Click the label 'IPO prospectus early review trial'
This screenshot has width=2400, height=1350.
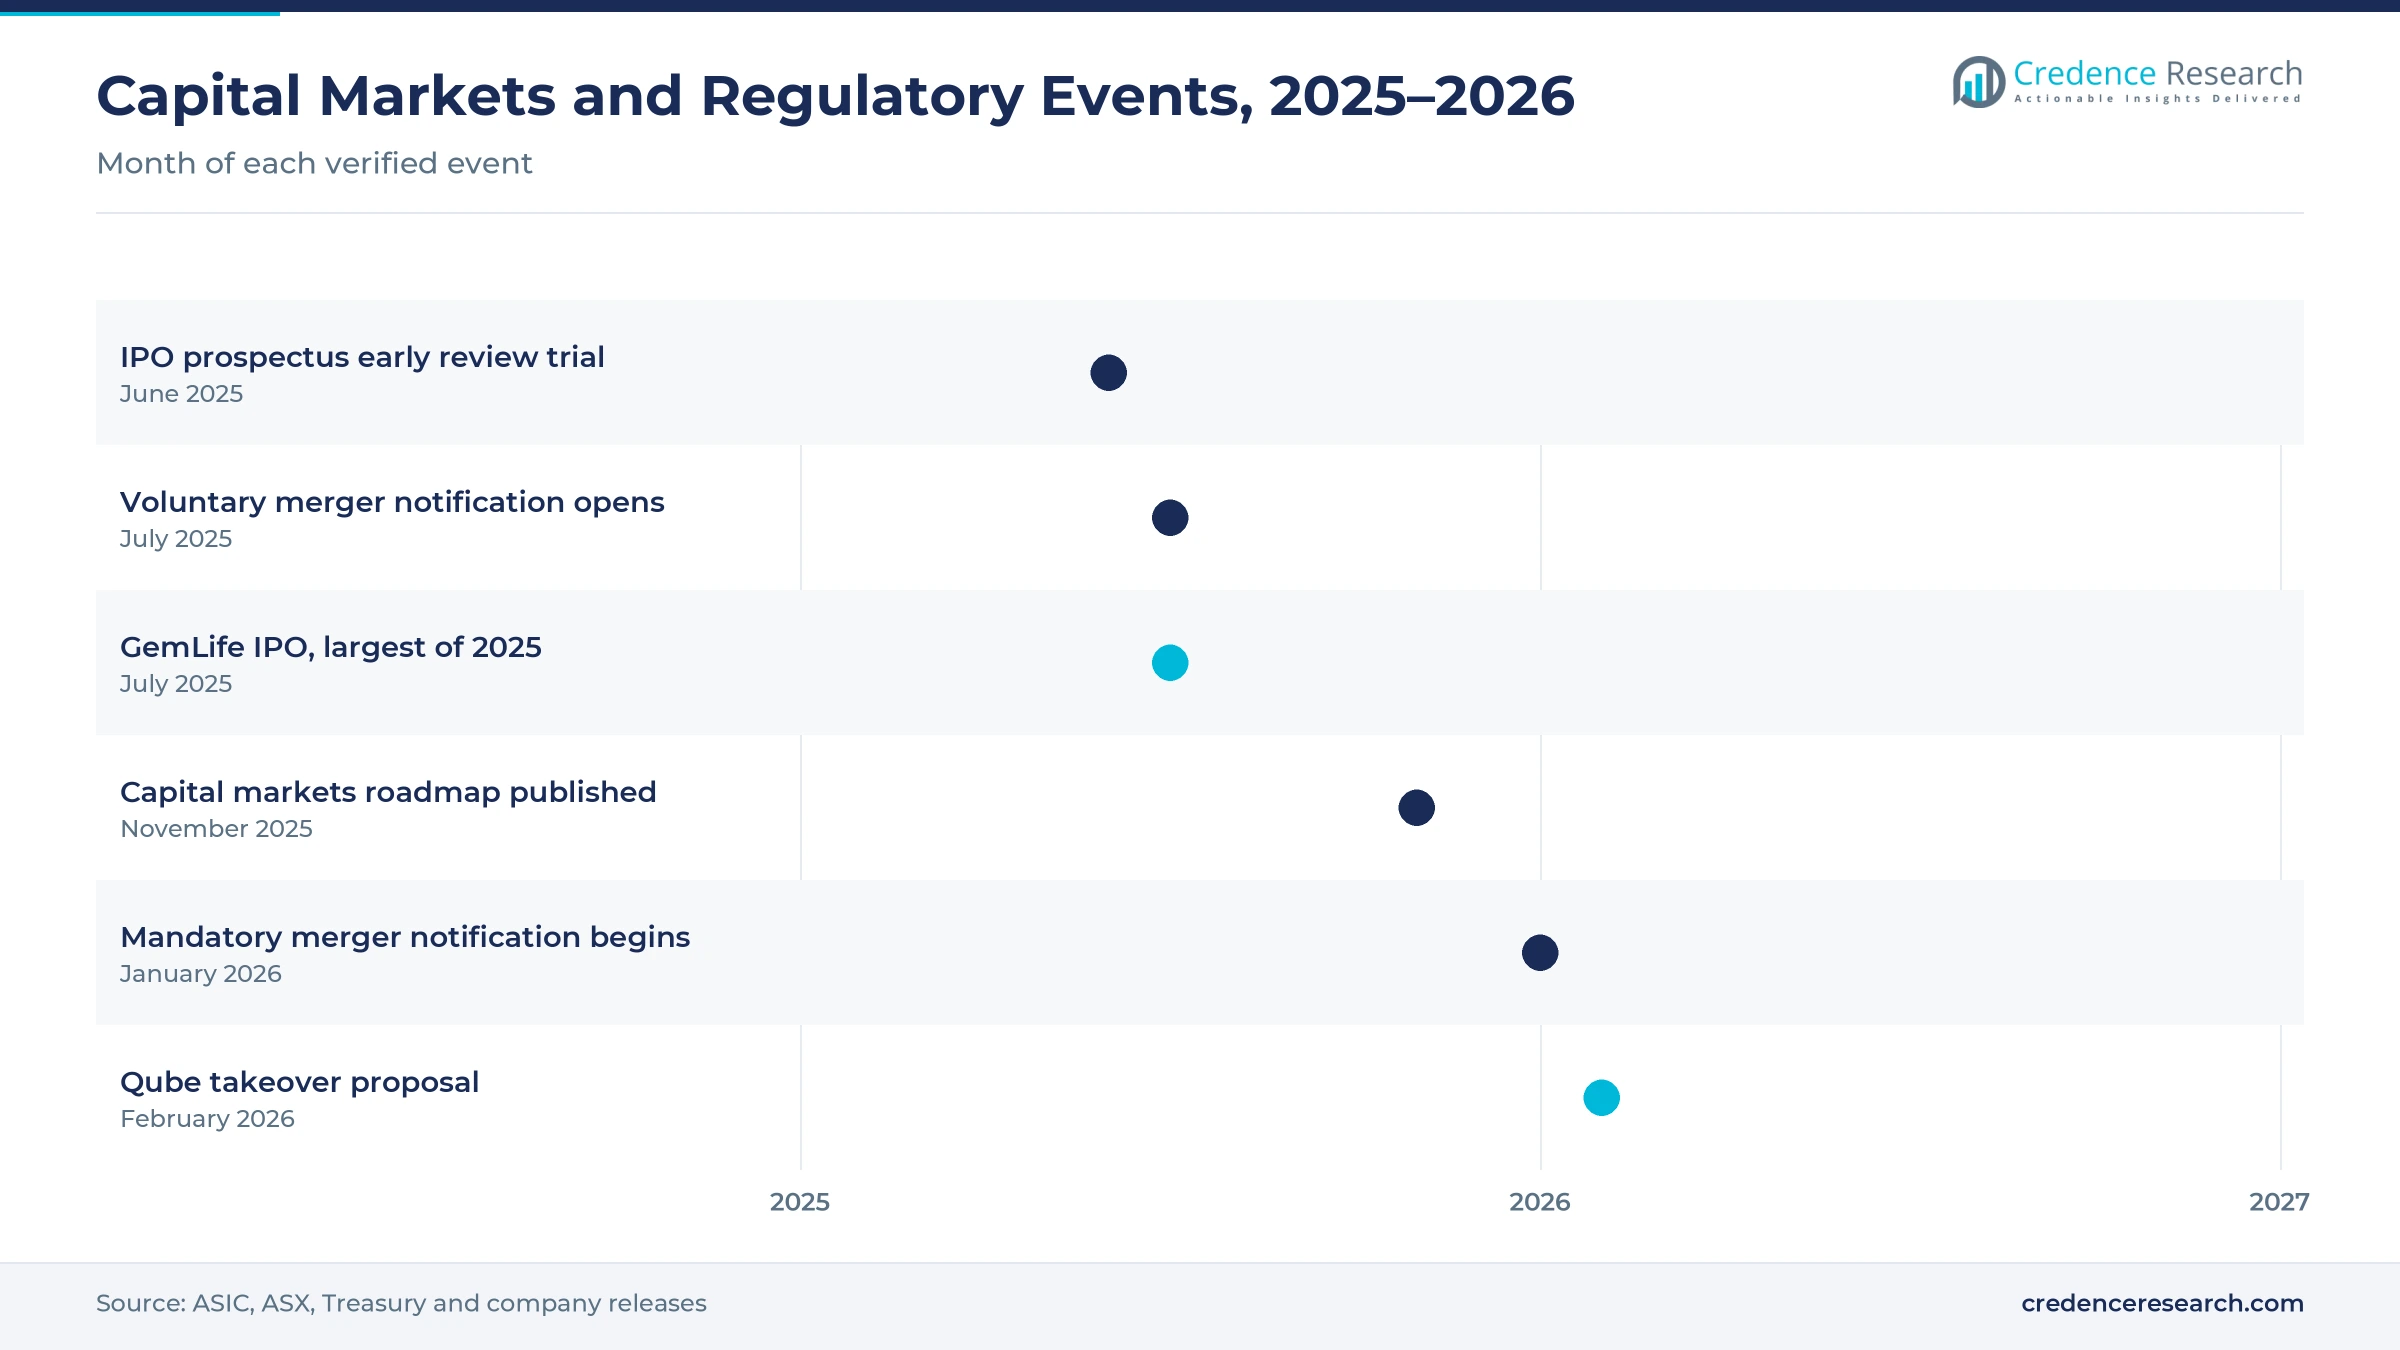(362, 357)
